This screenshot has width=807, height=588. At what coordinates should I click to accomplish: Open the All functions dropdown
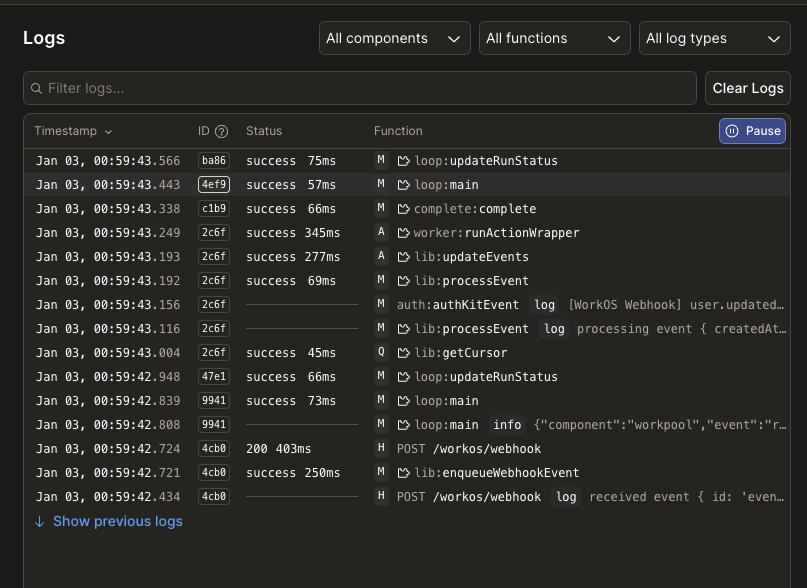coord(554,38)
